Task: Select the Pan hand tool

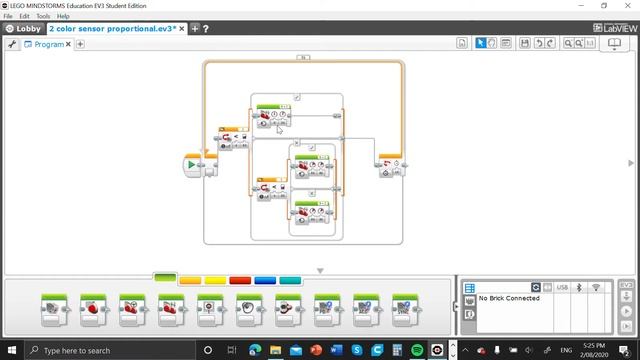Action: (x=492, y=43)
